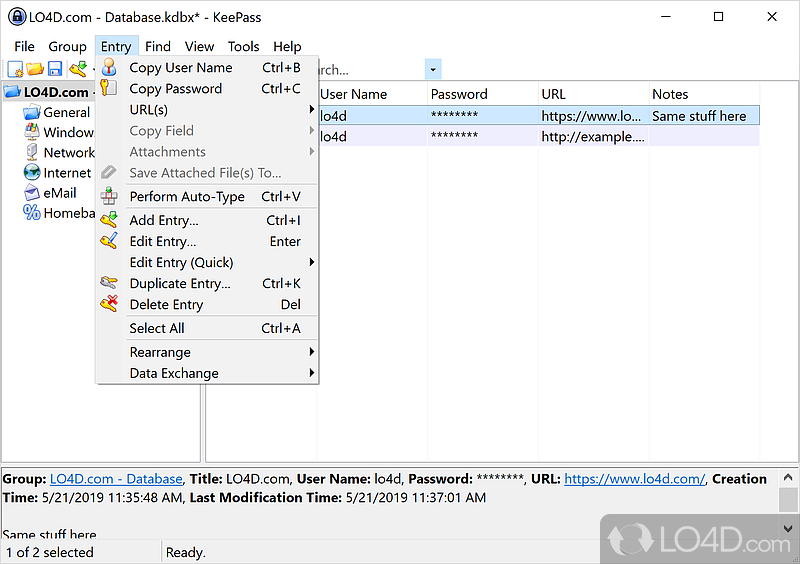Select the eMail group envelope icon
Image resolution: width=800 pixels, height=564 pixels.
pyautogui.click(x=31, y=193)
